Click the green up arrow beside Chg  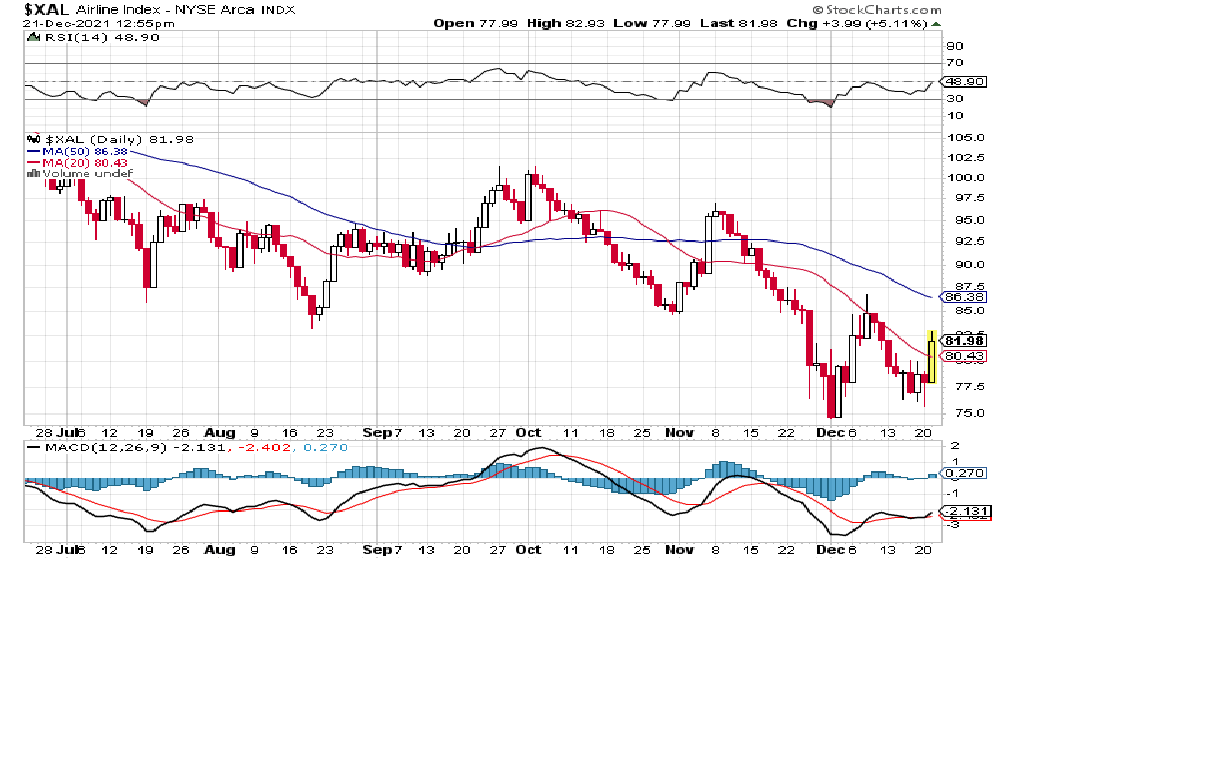click(x=935, y=23)
